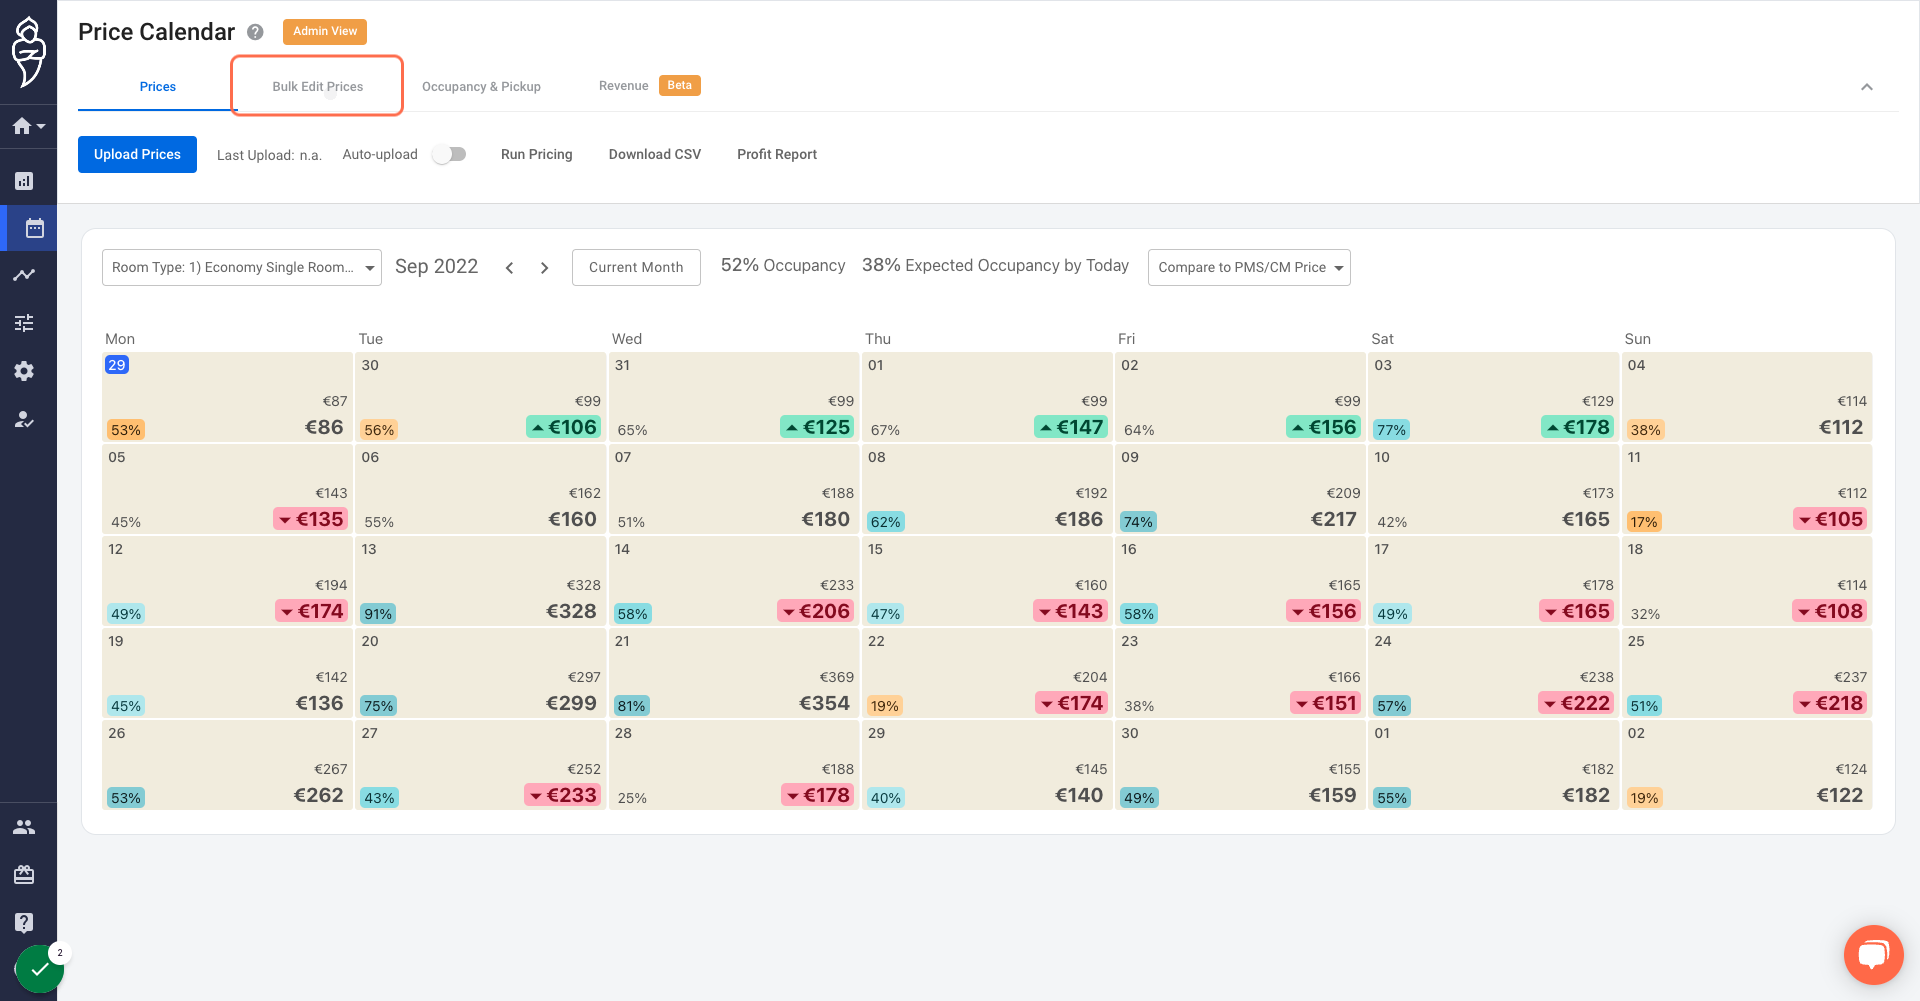Open the Occupancy & Pickup tab
Image resolution: width=1920 pixels, height=1001 pixels.
[481, 87]
